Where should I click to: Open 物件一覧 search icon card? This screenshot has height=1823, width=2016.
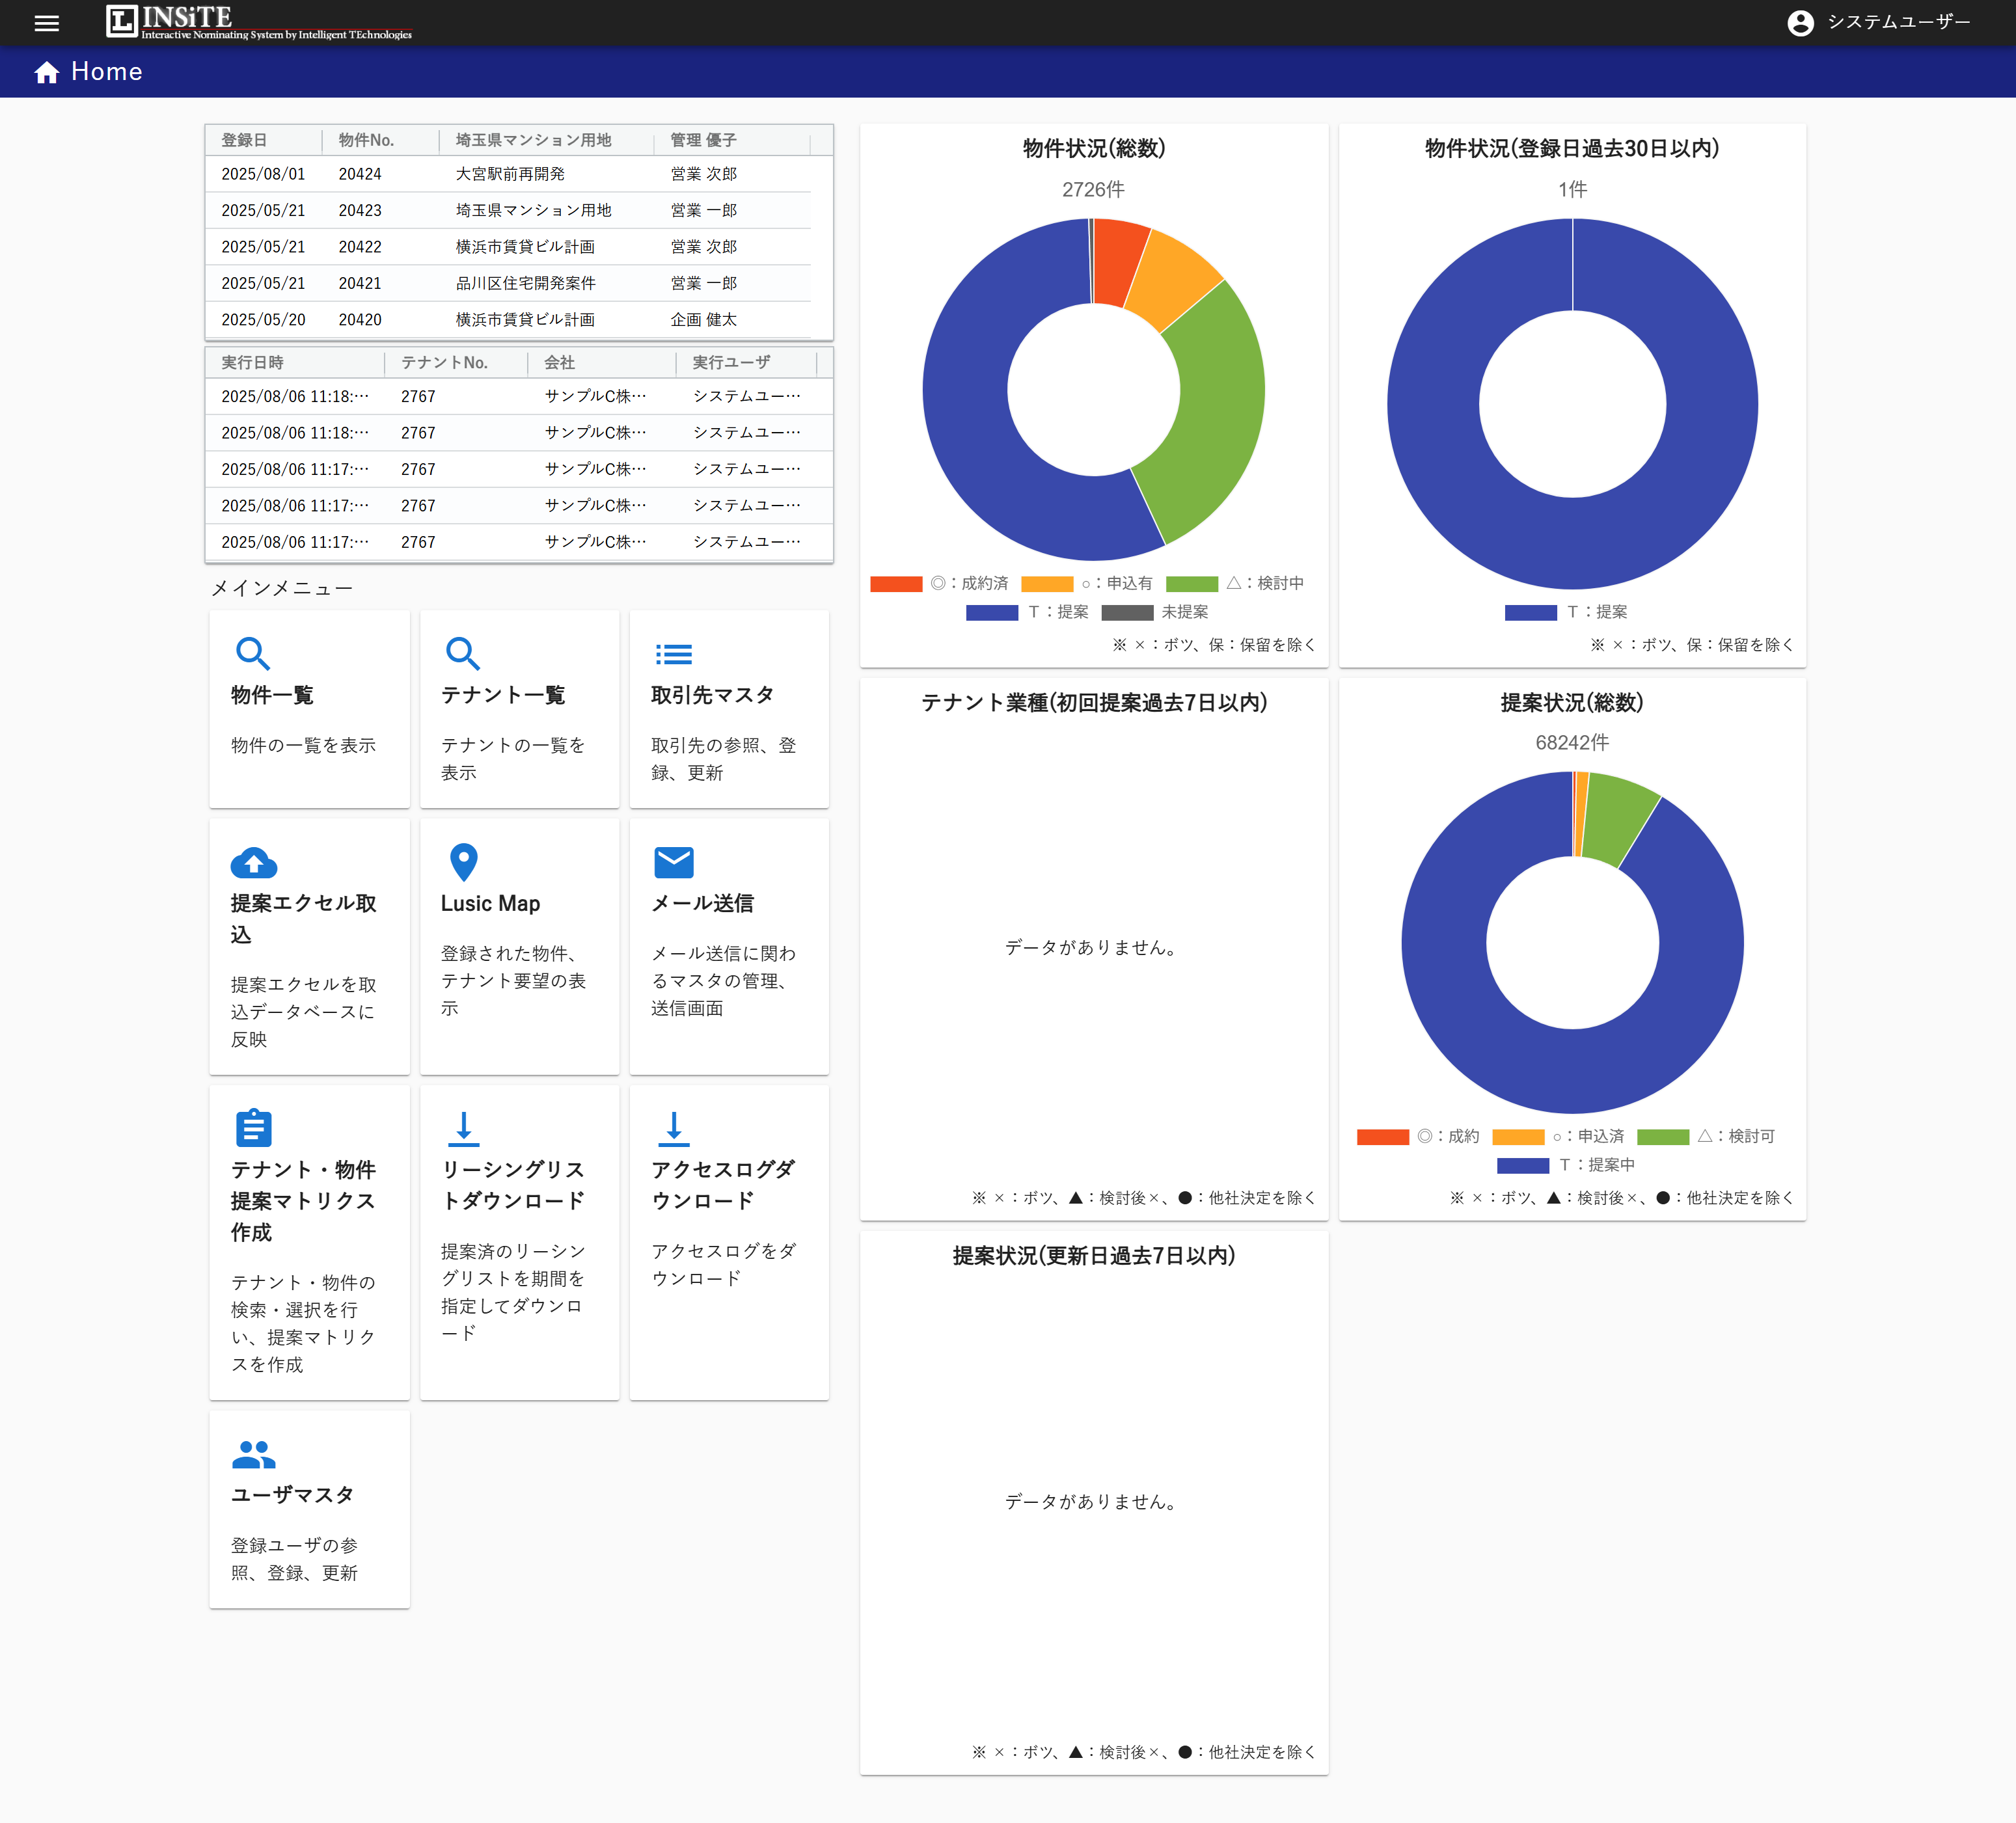252,653
